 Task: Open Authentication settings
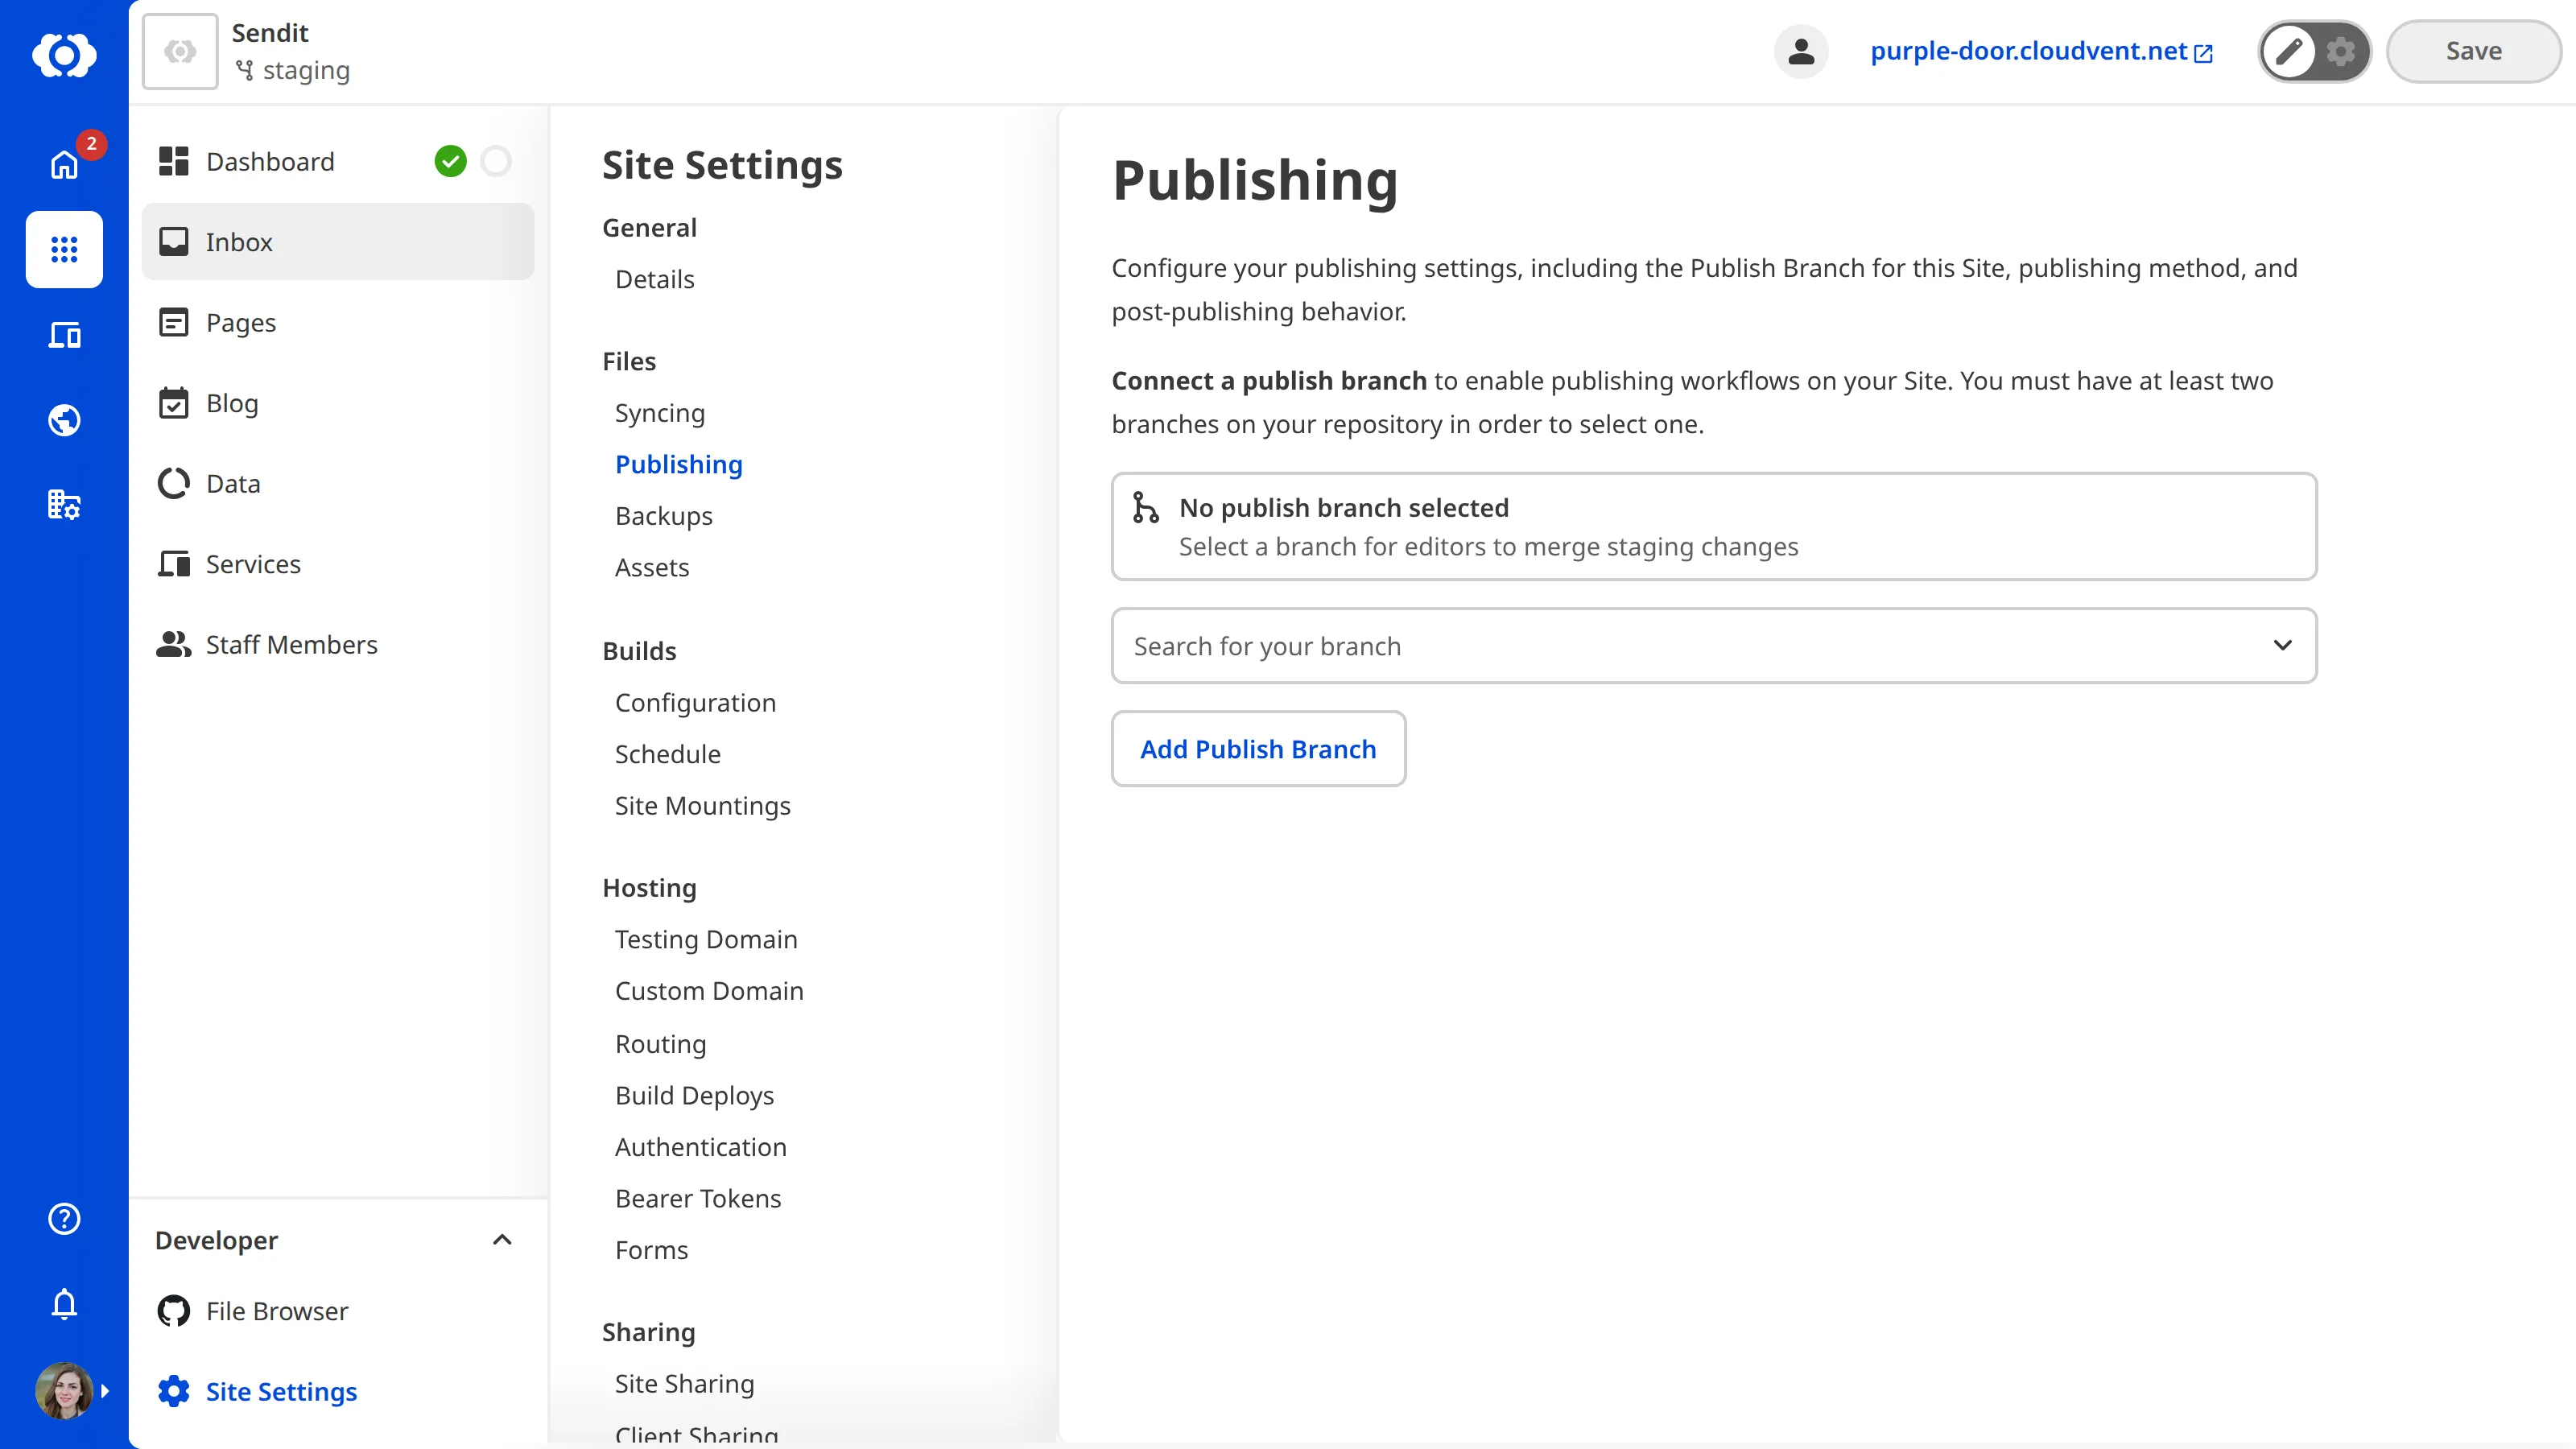(700, 1147)
